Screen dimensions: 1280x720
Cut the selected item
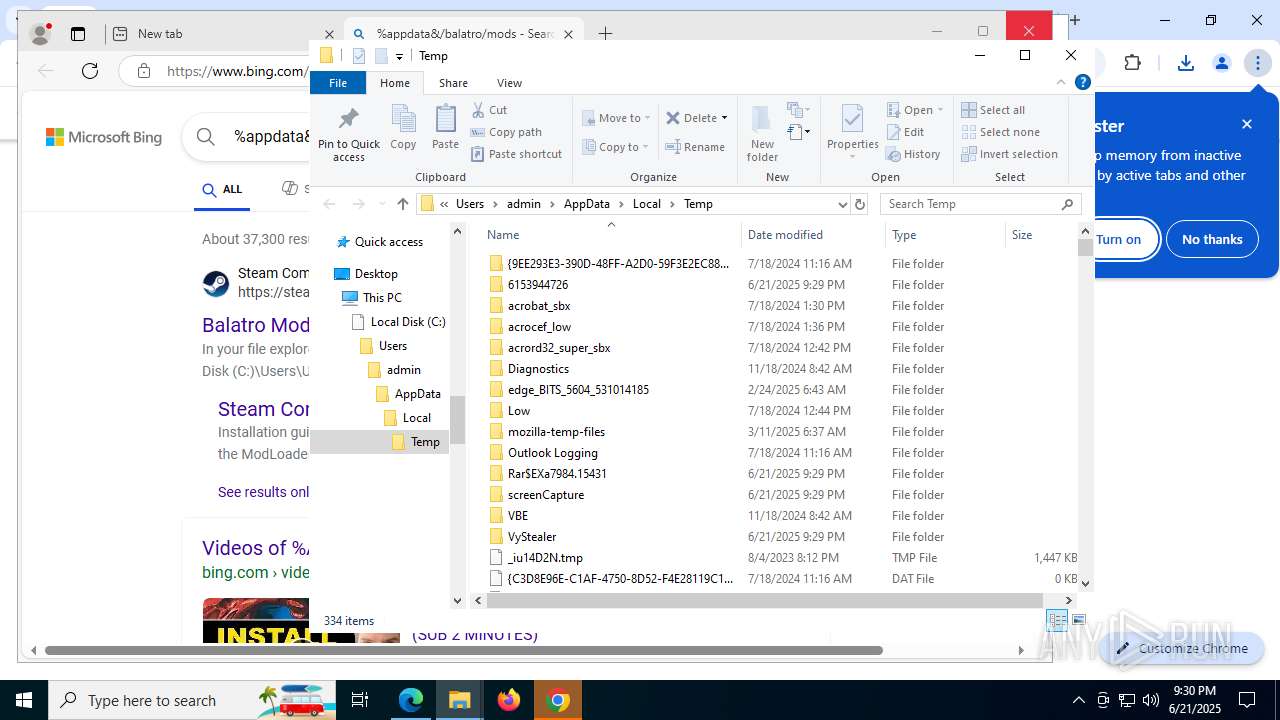point(489,110)
